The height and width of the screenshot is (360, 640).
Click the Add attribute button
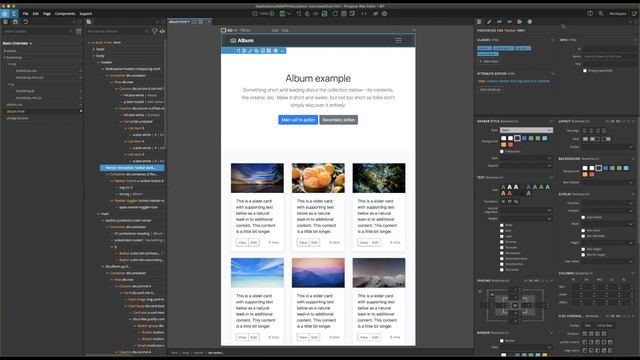pos(490,89)
